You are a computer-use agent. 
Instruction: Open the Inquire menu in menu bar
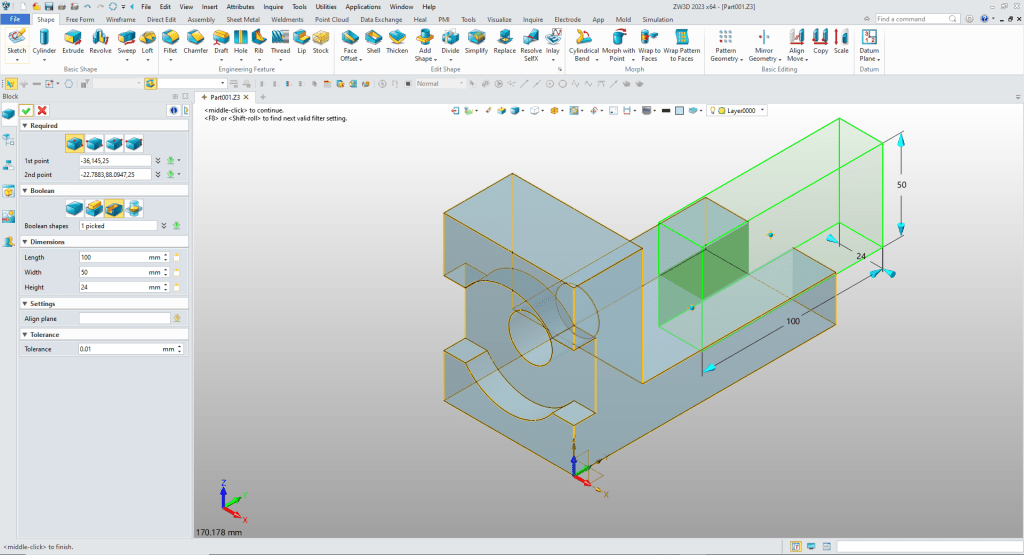point(273,6)
